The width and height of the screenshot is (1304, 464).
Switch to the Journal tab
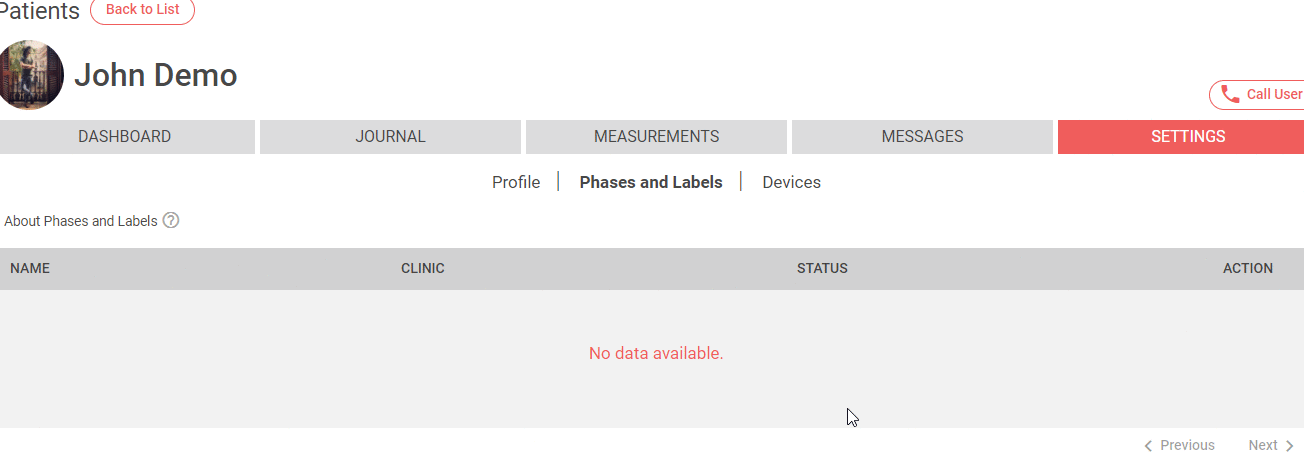[390, 137]
